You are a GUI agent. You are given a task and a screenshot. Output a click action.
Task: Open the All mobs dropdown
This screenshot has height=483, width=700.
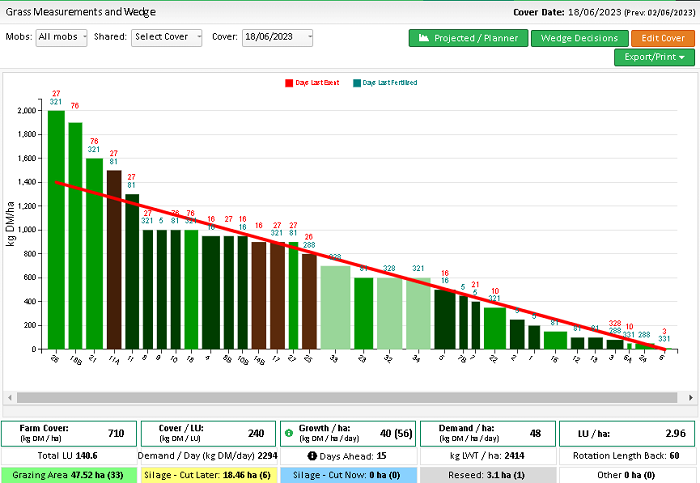(62, 37)
